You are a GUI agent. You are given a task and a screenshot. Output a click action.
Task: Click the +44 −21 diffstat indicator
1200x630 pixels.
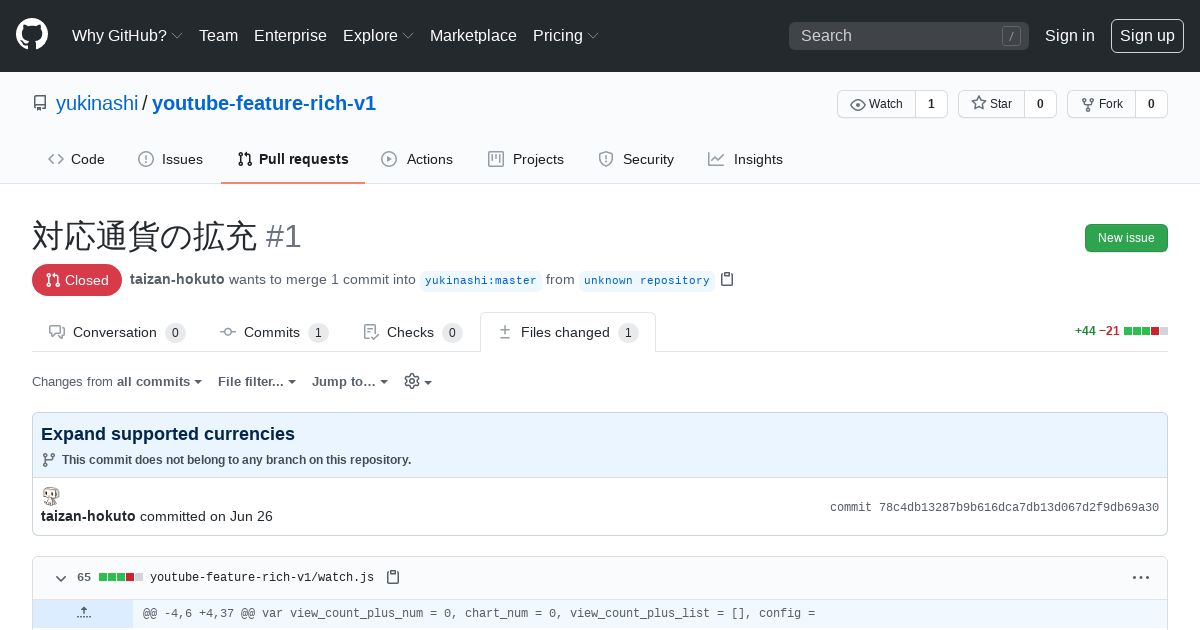tap(1121, 331)
